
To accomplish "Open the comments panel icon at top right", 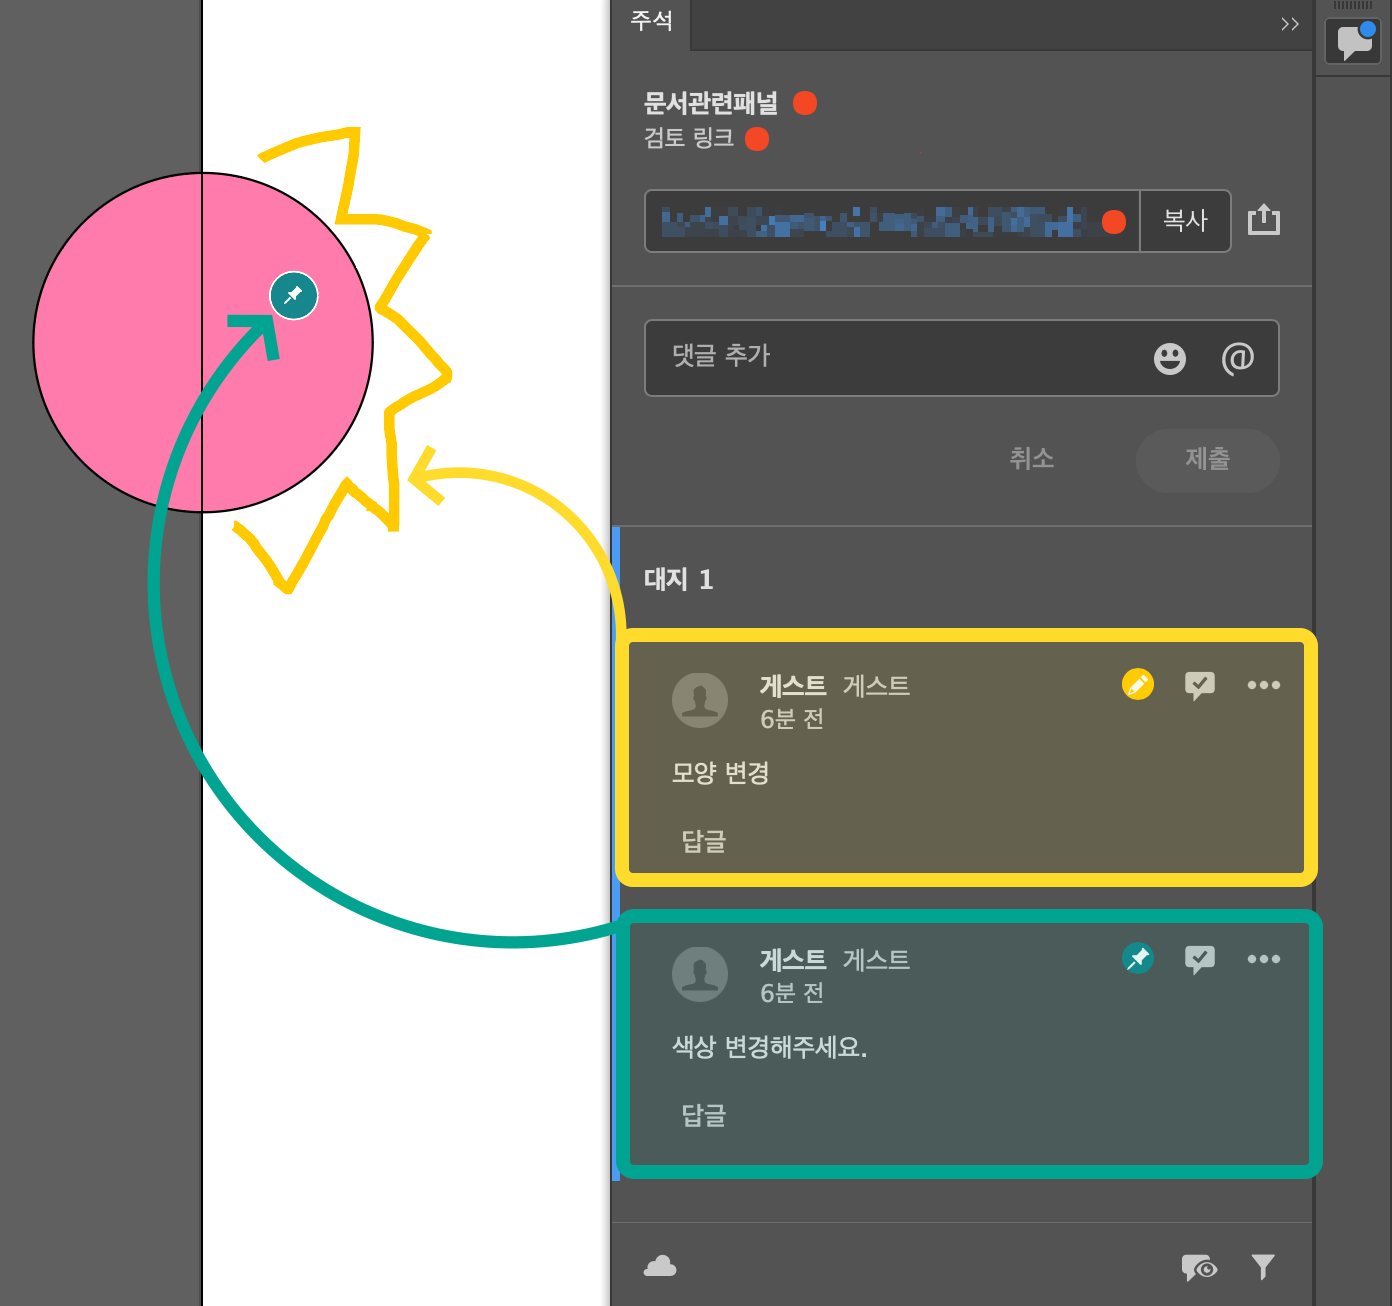I will point(1352,40).
